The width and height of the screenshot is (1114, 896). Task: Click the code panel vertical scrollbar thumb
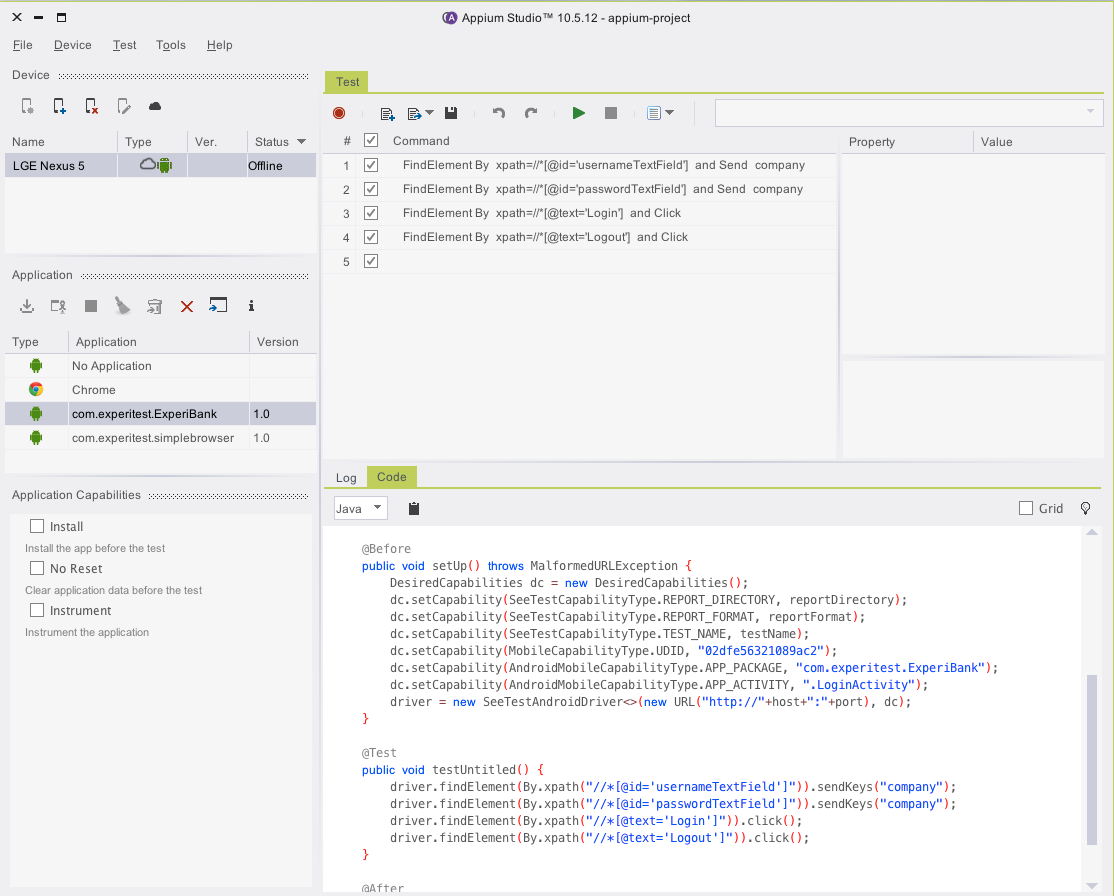(x=1092, y=759)
